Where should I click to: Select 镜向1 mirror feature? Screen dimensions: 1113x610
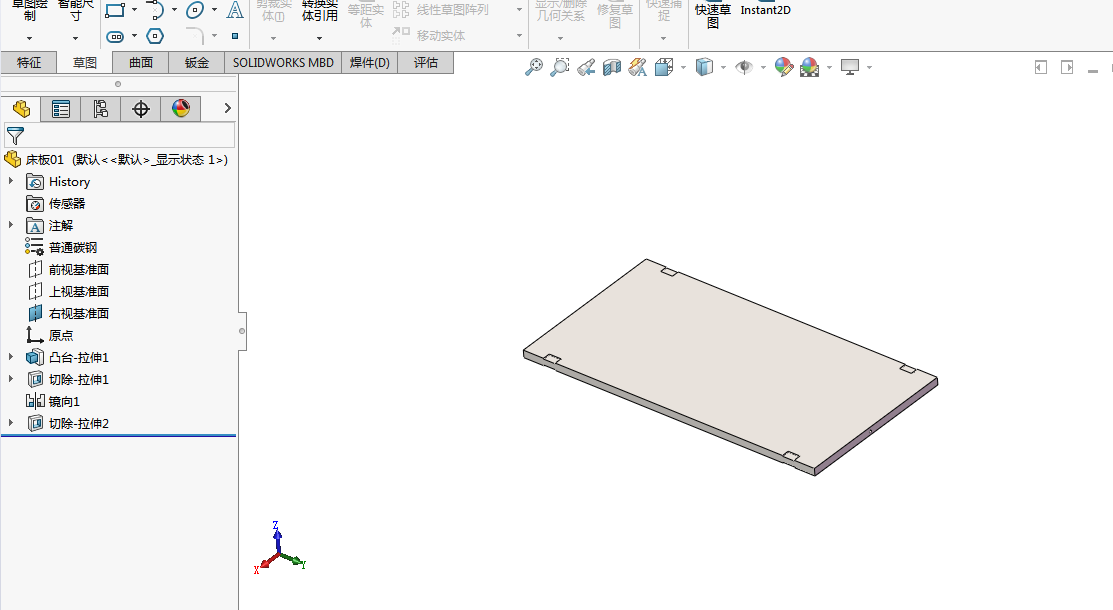(x=53, y=401)
